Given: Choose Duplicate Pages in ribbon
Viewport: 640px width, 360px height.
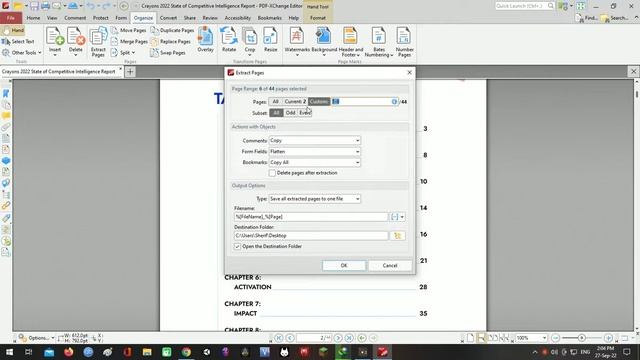Looking at the screenshot, I should [172, 30].
